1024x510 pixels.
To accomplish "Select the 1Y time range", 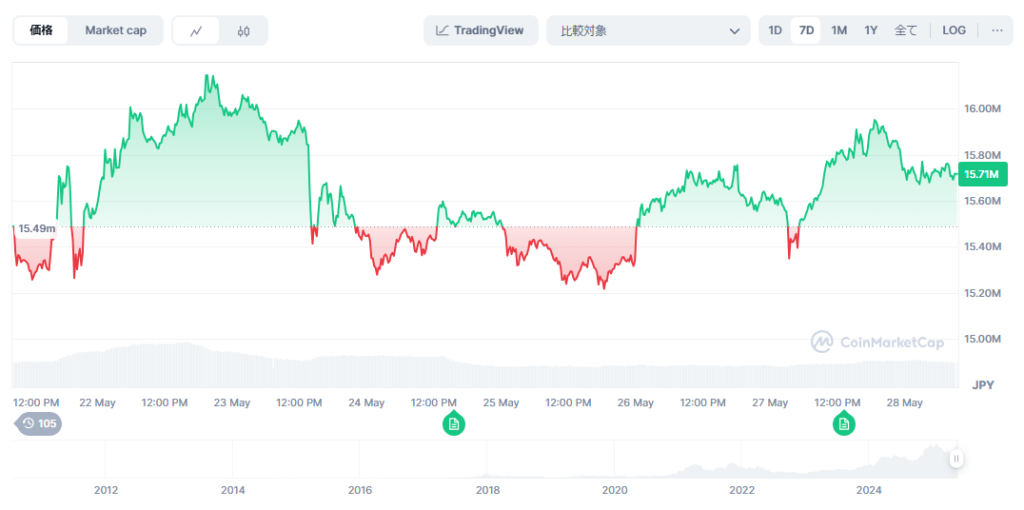I will [x=871, y=30].
